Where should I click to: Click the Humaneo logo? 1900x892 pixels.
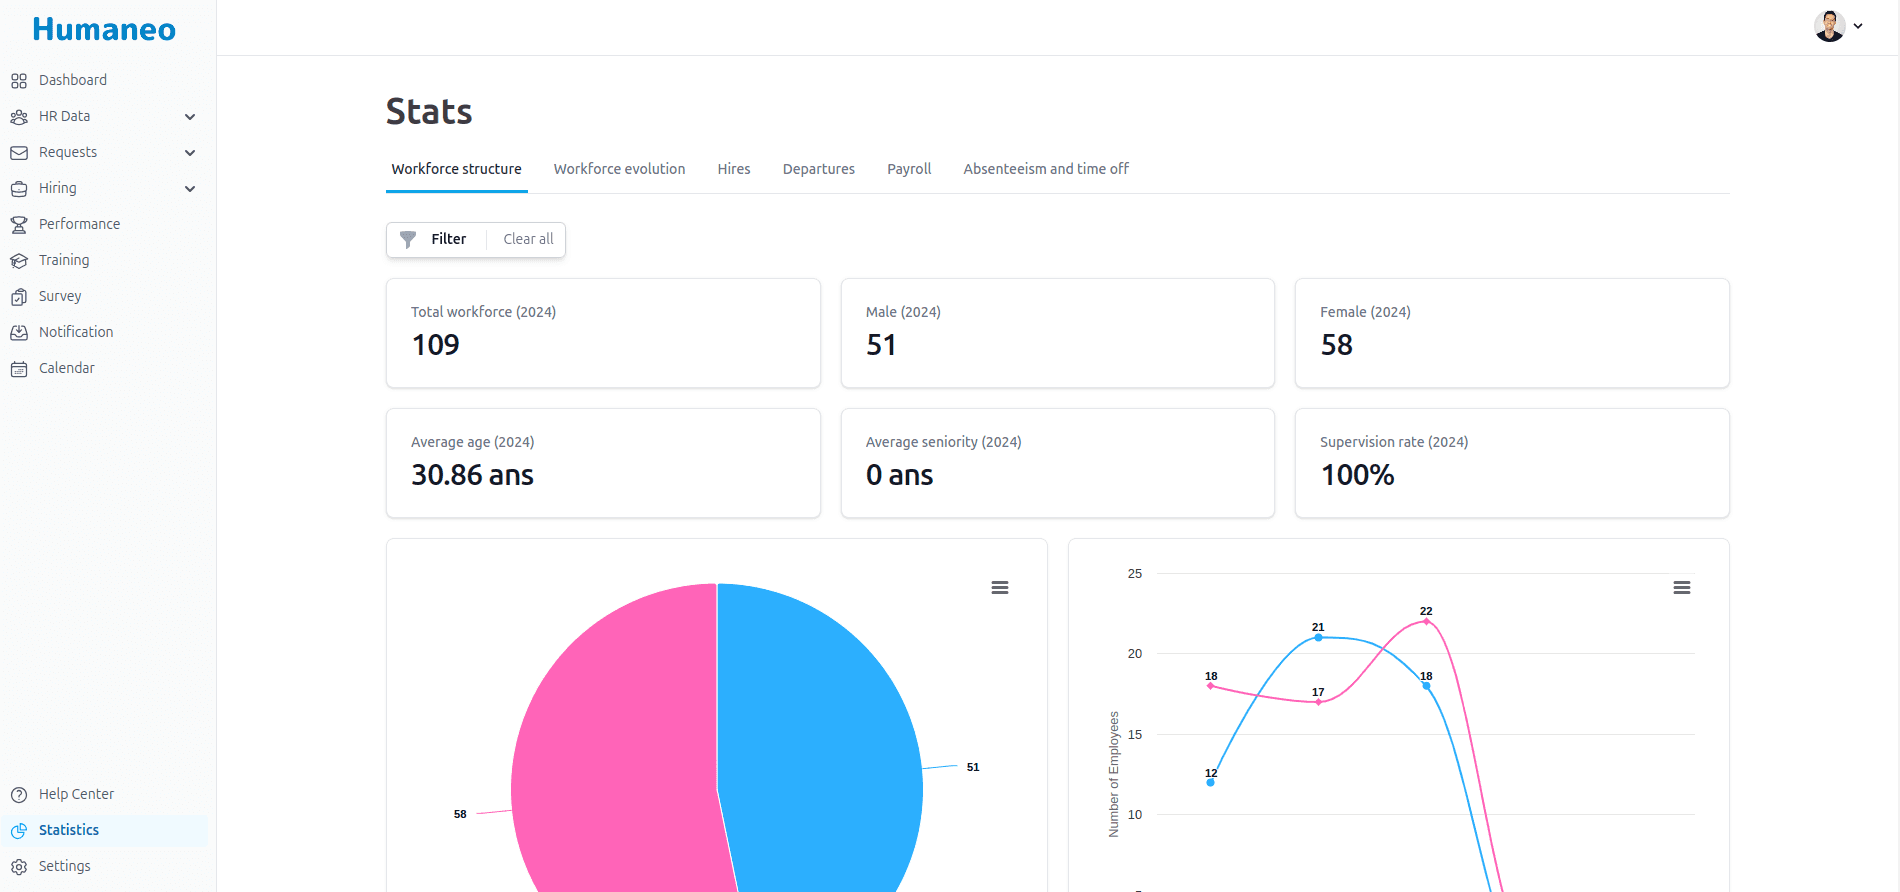104,29
